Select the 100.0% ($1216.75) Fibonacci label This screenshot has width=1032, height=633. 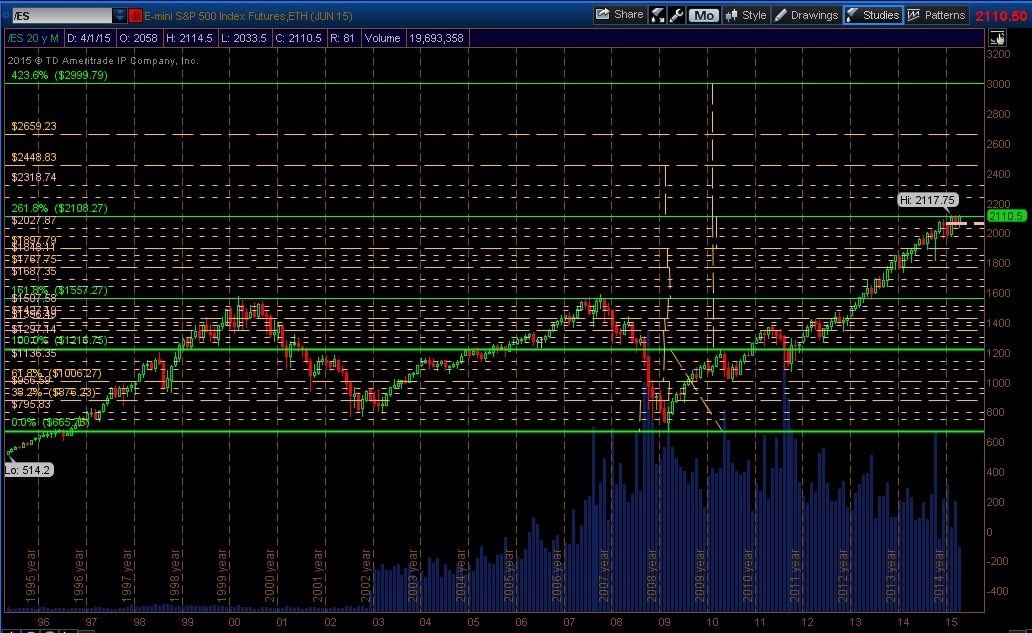coord(59,340)
